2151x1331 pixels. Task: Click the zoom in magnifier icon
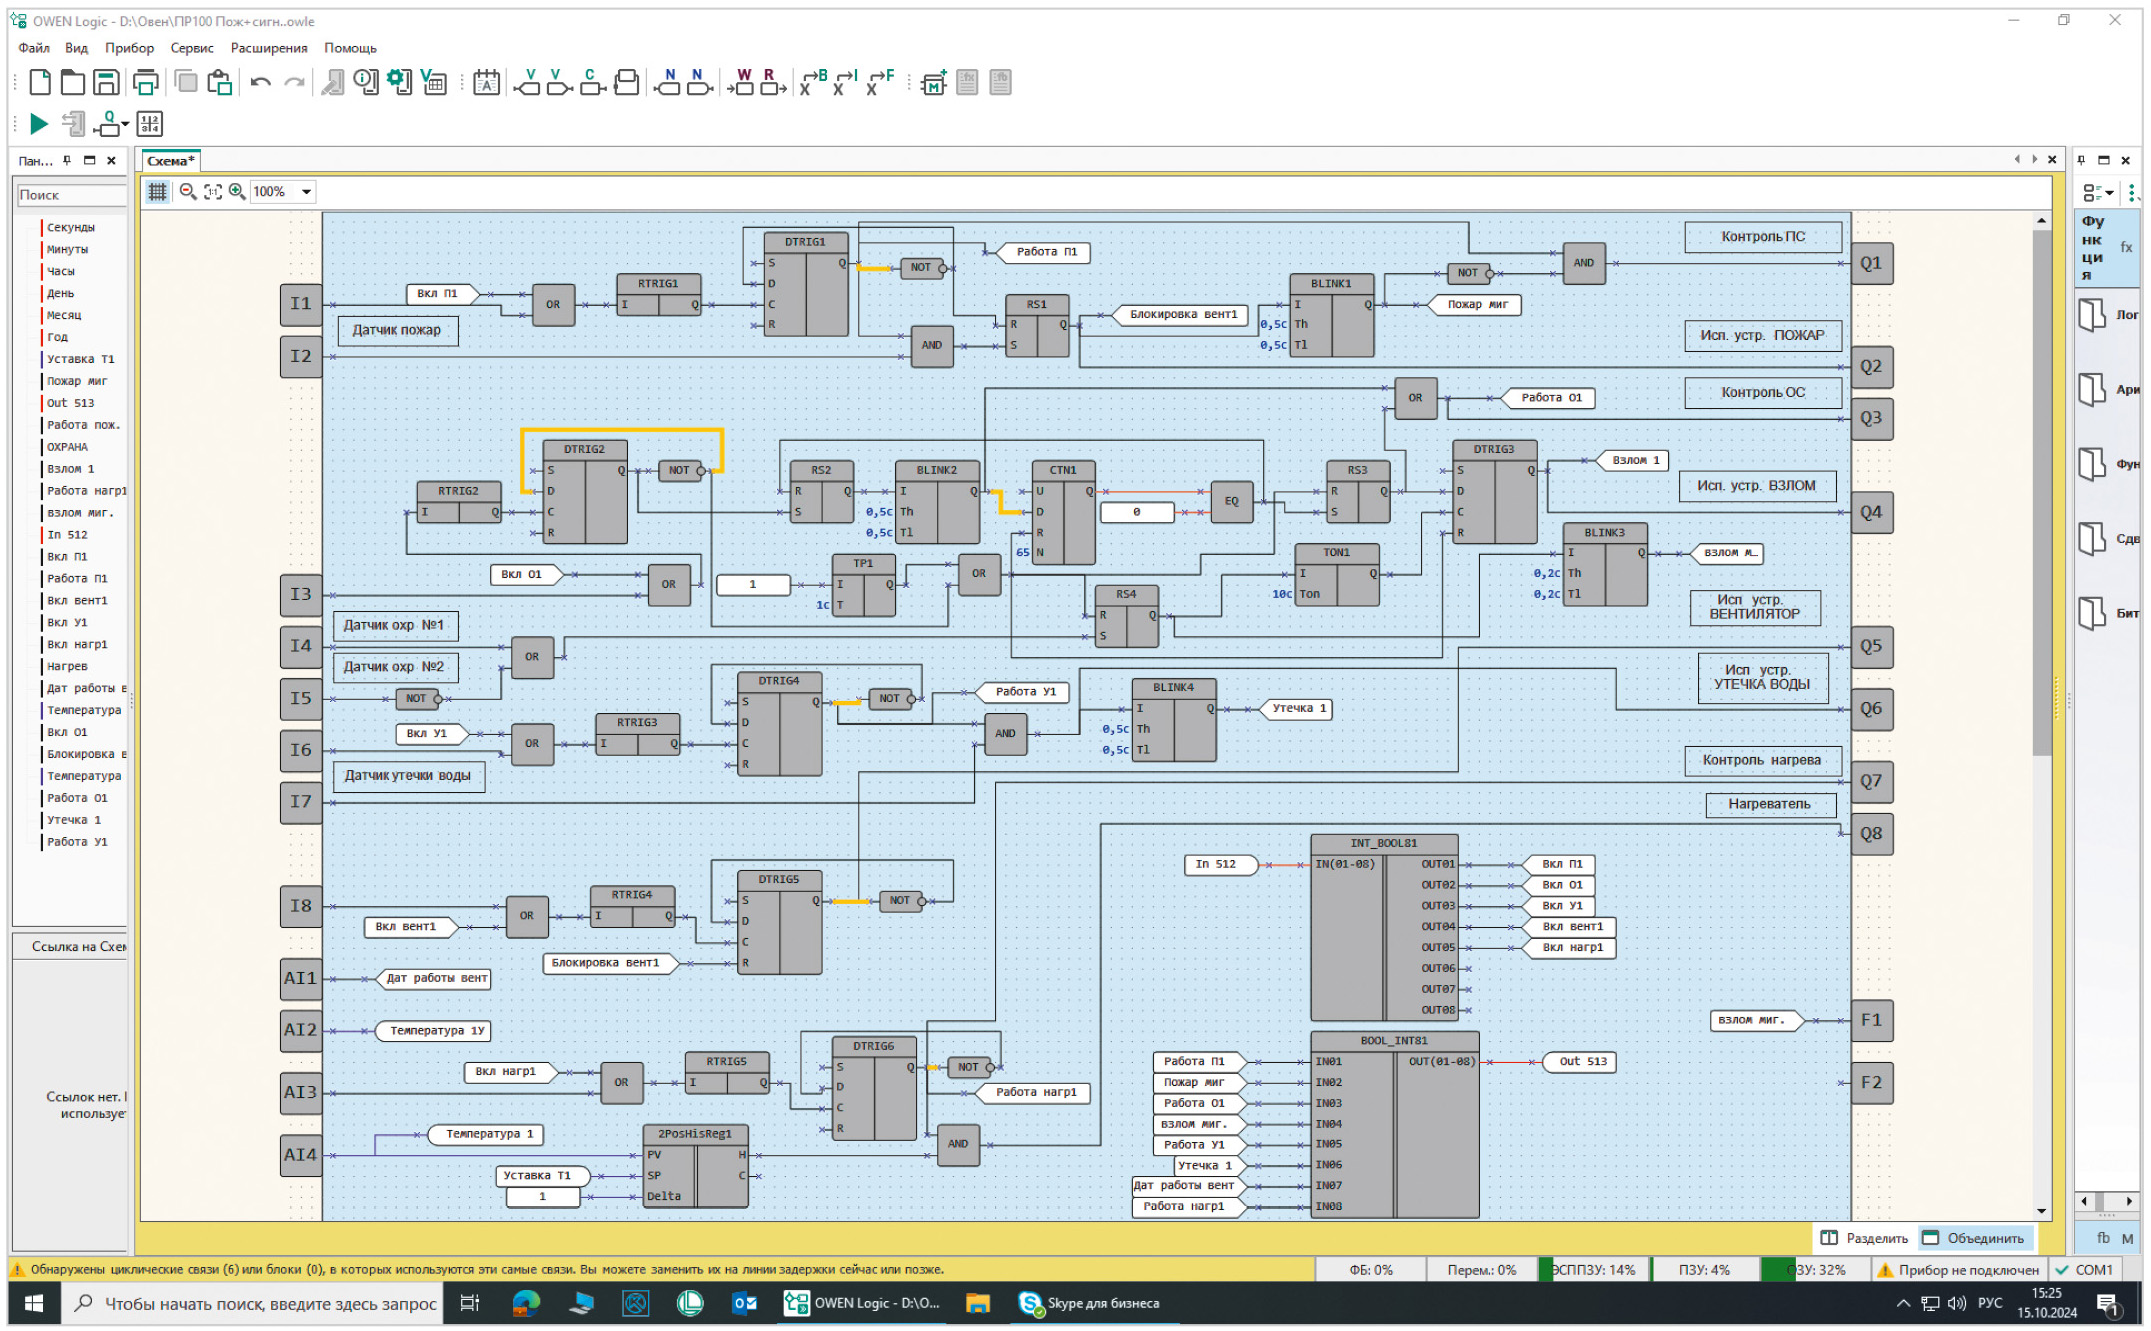[237, 192]
